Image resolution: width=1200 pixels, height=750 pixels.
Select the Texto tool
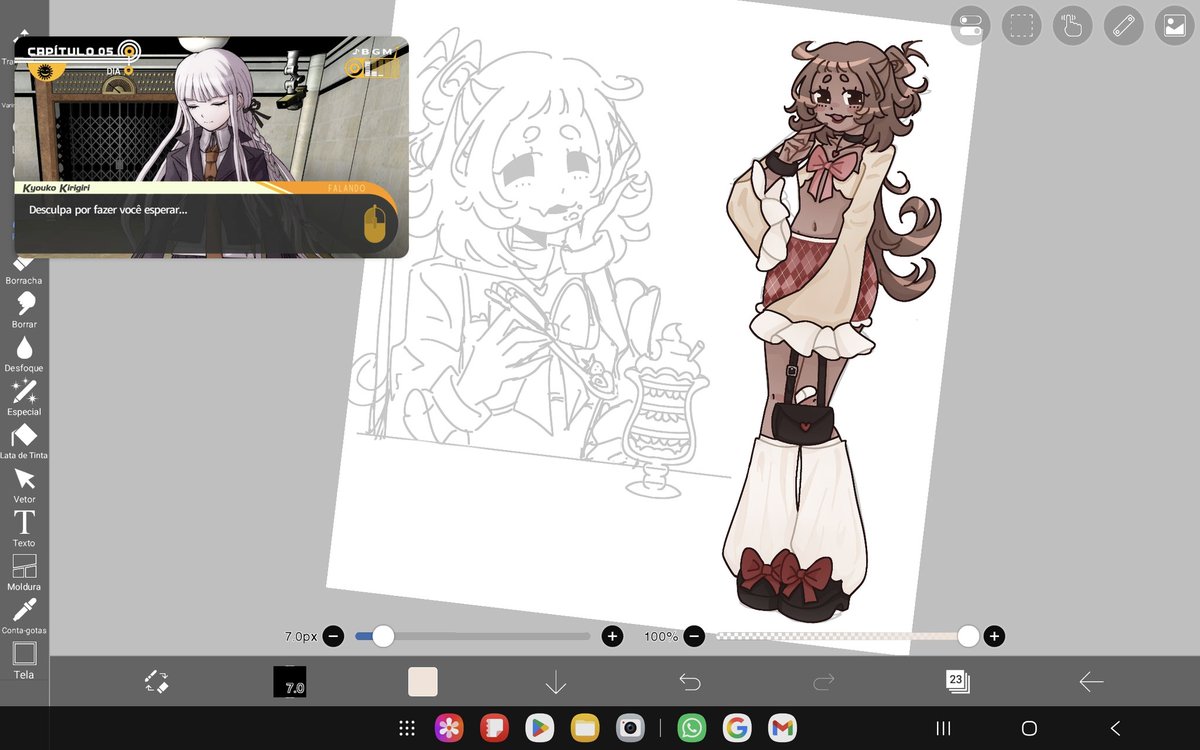click(x=24, y=528)
